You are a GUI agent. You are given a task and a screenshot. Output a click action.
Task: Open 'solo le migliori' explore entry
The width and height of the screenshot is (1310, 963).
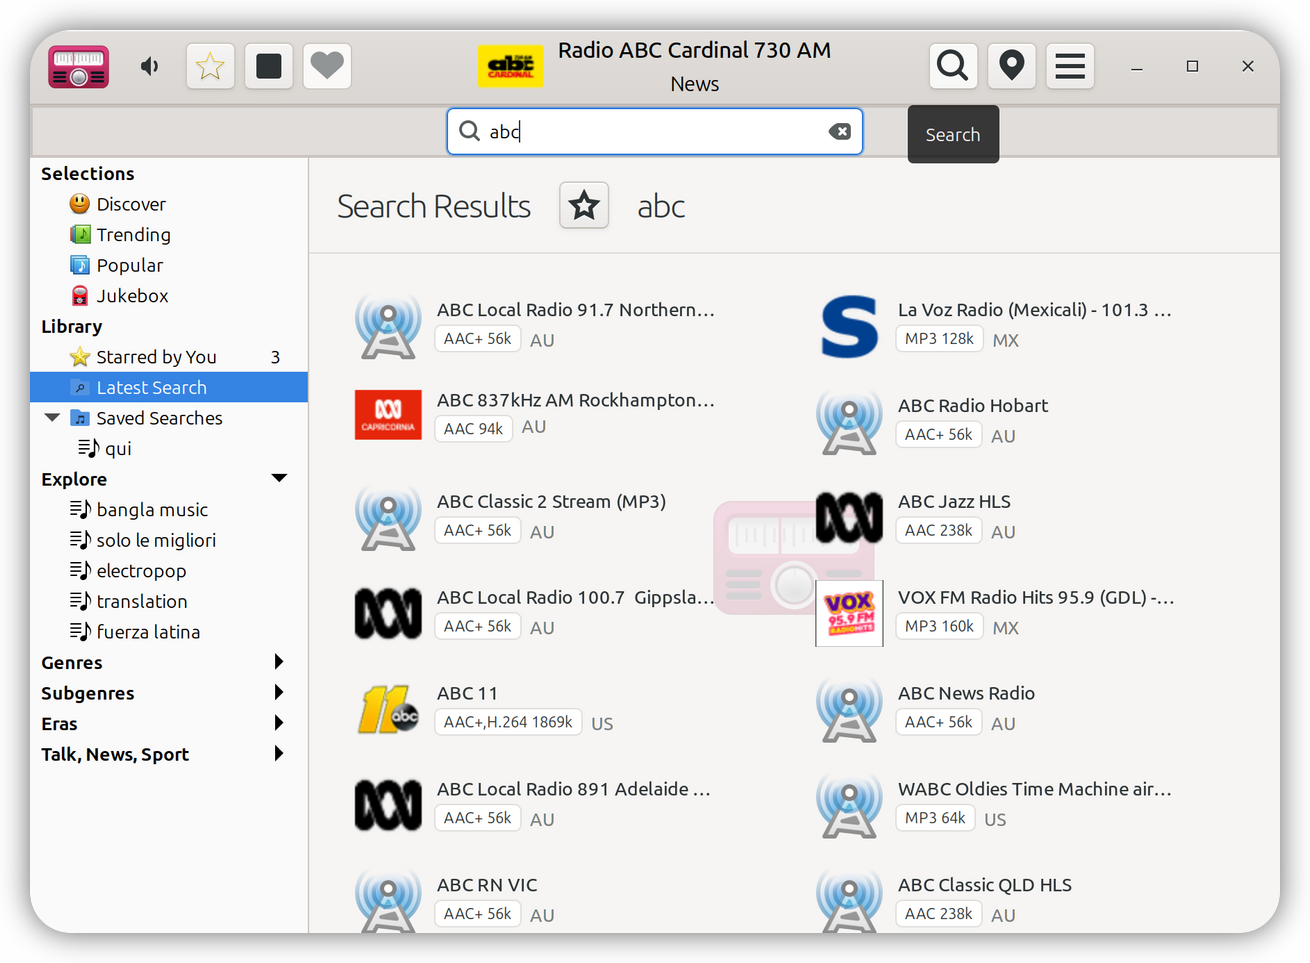click(x=156, y=540)
